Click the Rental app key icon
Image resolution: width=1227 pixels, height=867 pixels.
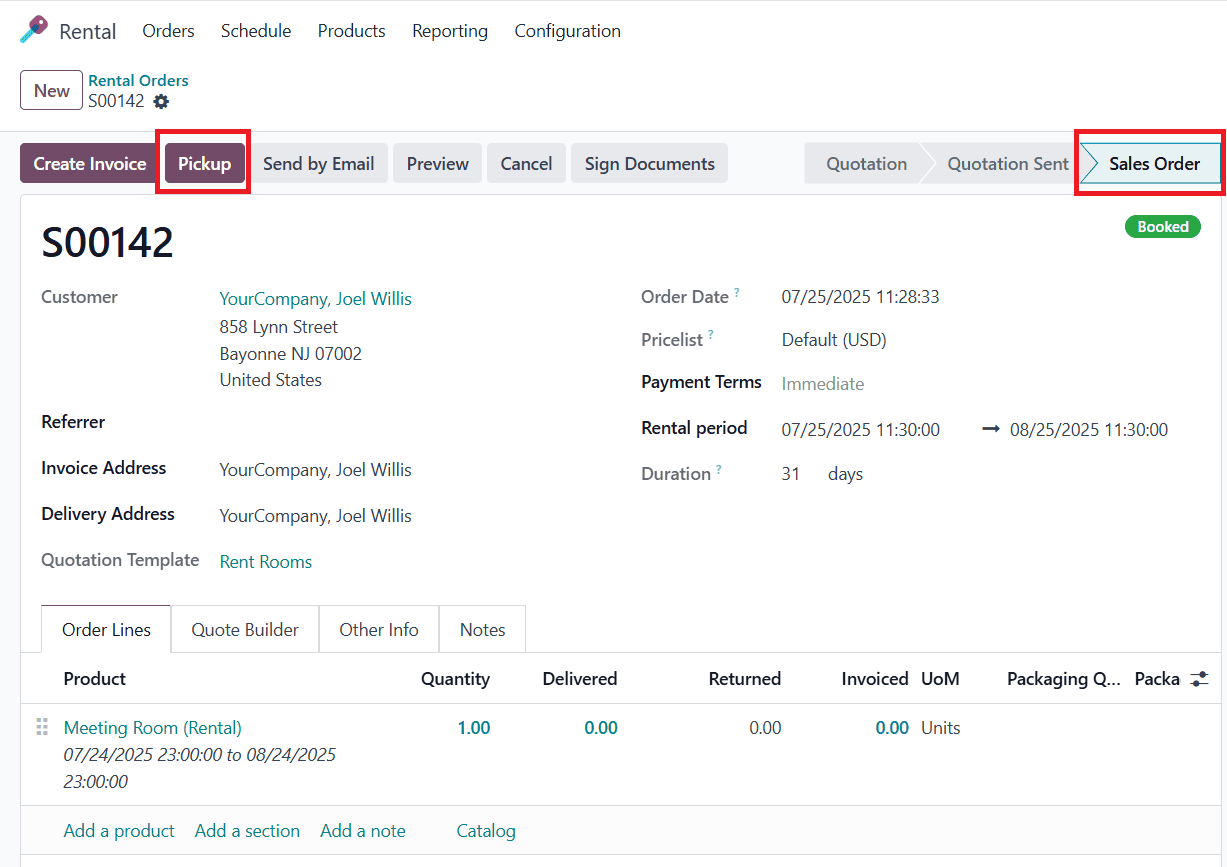pyautogui.click(x=33, y=29)
